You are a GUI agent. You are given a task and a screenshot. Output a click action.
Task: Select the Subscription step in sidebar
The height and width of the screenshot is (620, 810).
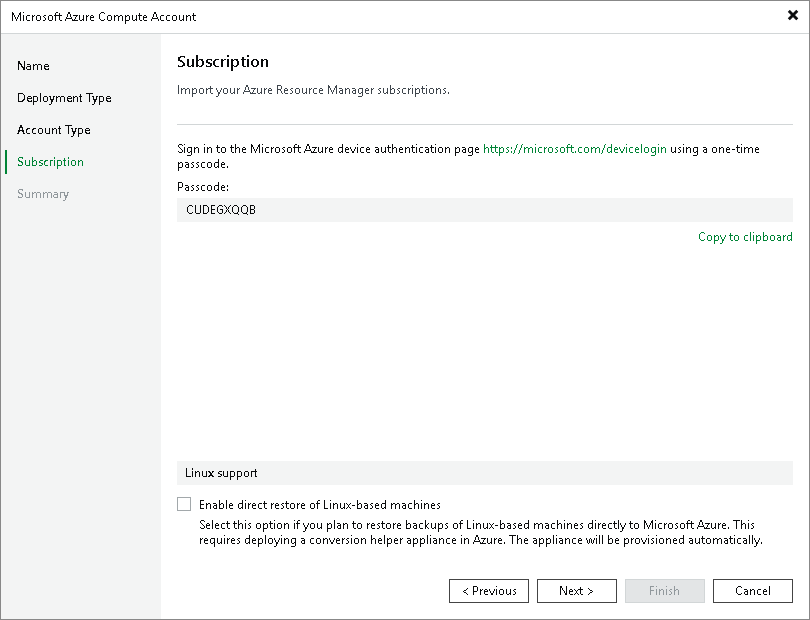pyautogui.click(x=50, y=162)
